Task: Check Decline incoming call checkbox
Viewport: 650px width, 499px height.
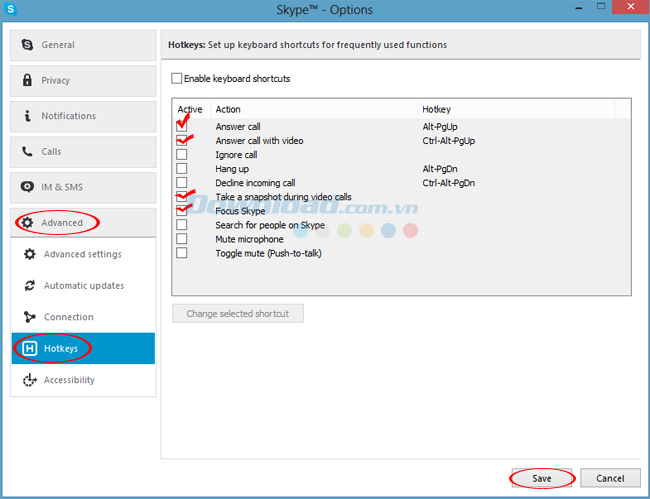Action: pos(182,182)
